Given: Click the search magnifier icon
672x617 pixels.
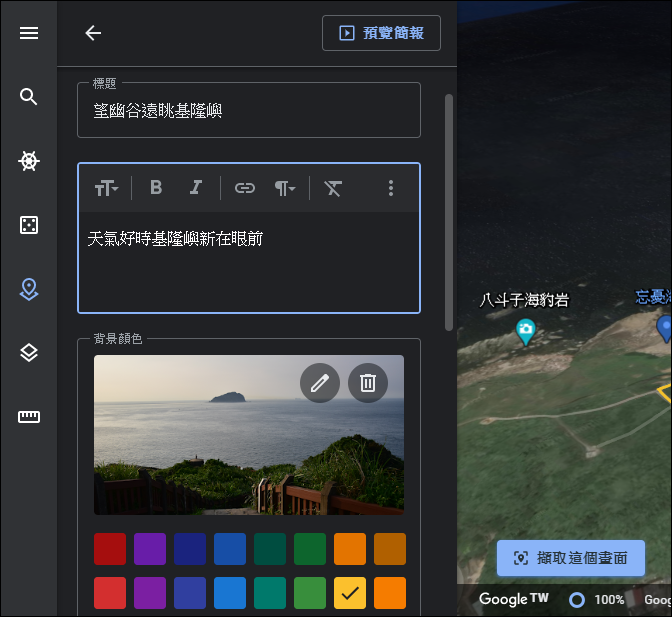Looking at the screenshot, I should [x=29, y=97].
